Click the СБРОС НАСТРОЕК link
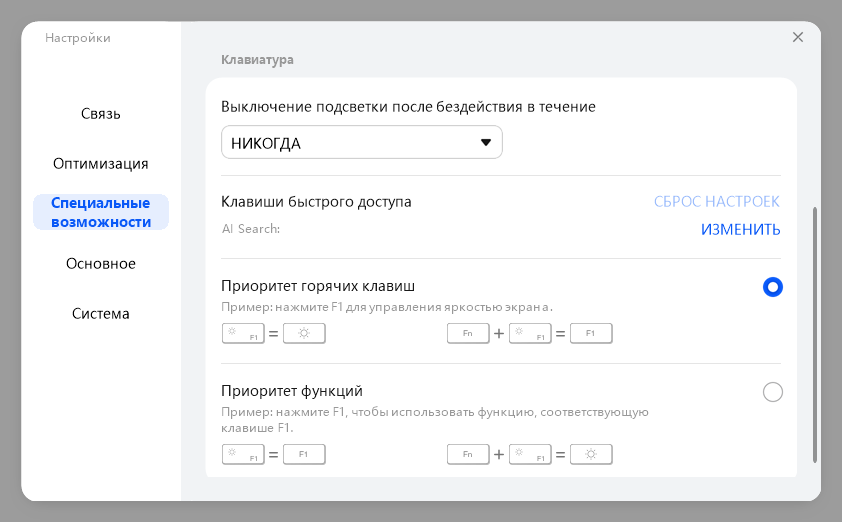842x522 pixels. coord(716,202)
